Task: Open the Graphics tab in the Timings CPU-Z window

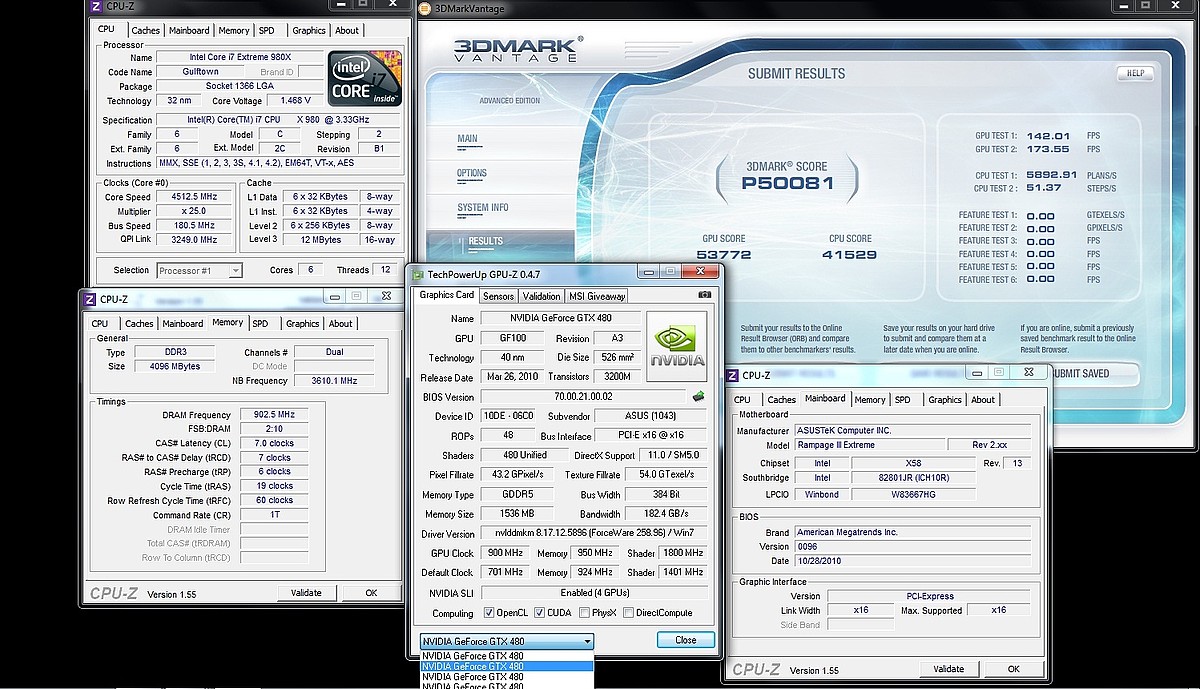Action: pyautogui.click(x=302, y=323)
